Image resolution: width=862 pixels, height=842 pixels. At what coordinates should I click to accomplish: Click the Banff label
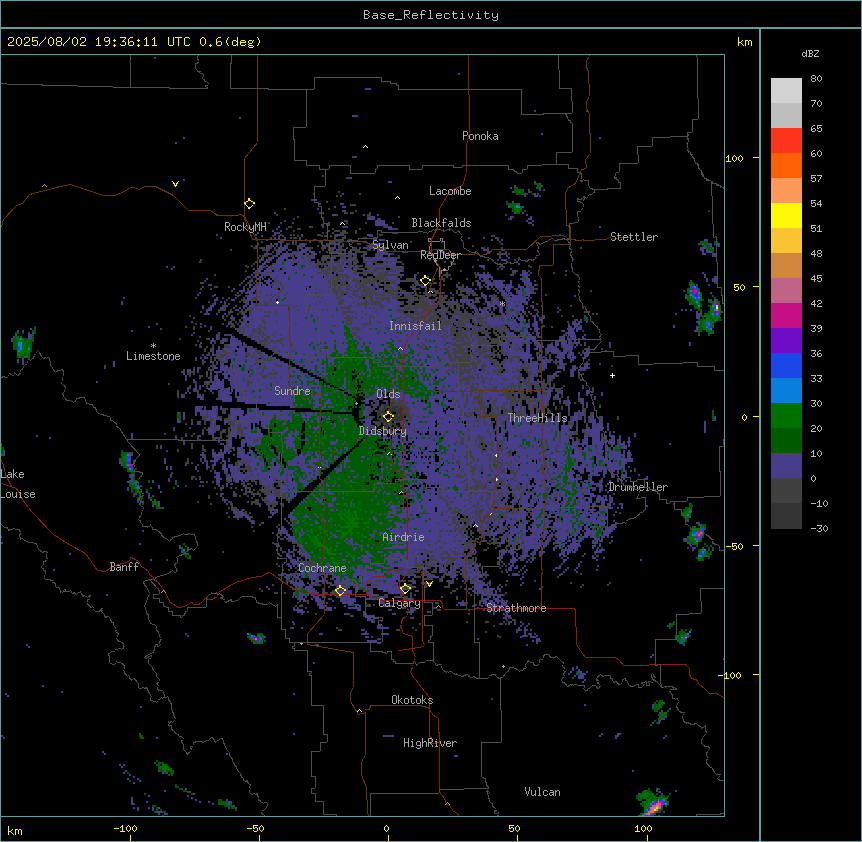click(124, 567)
